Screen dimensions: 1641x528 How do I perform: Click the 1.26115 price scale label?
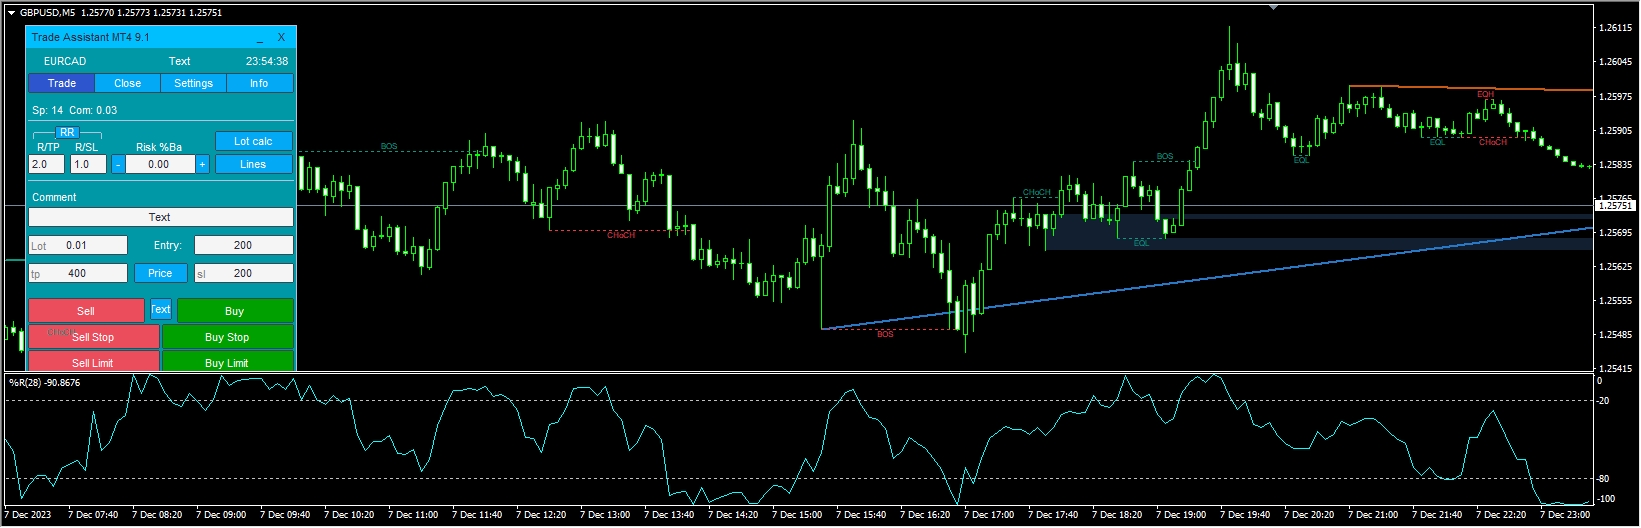click(x=1616, y=28)
